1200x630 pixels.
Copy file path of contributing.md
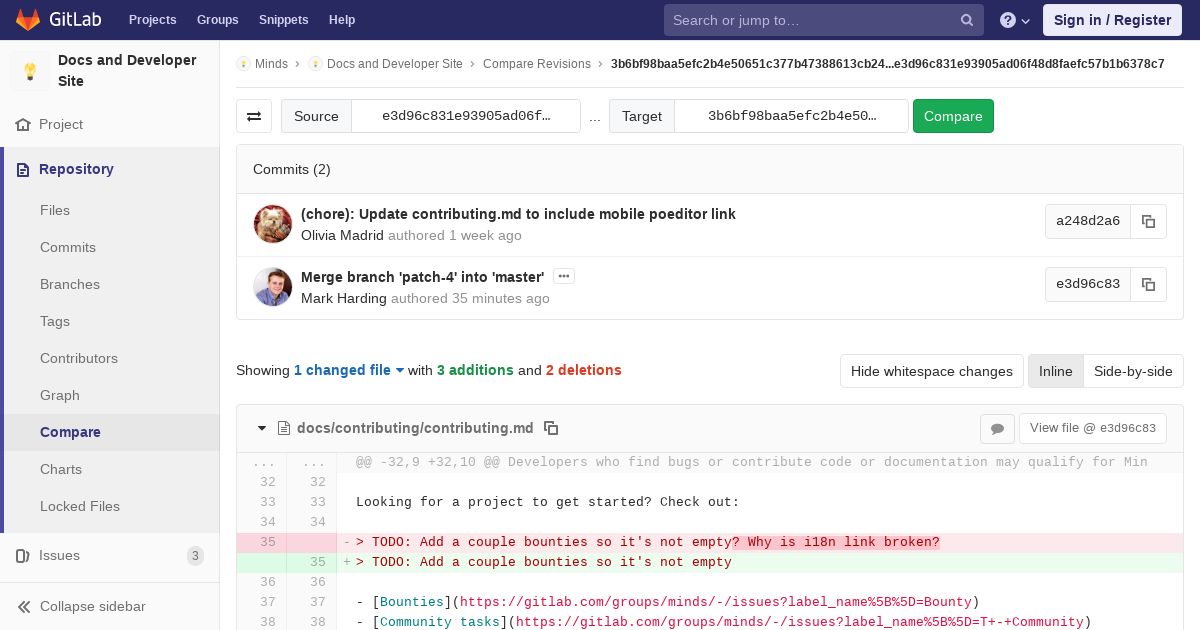(x=551, y=428)
